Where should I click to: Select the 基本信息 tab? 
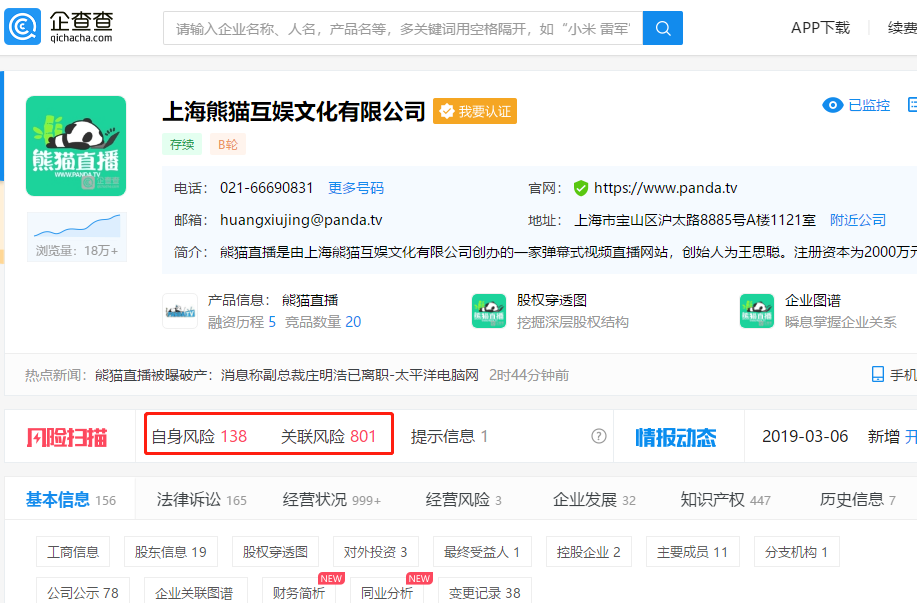click(x=71, y=499)
